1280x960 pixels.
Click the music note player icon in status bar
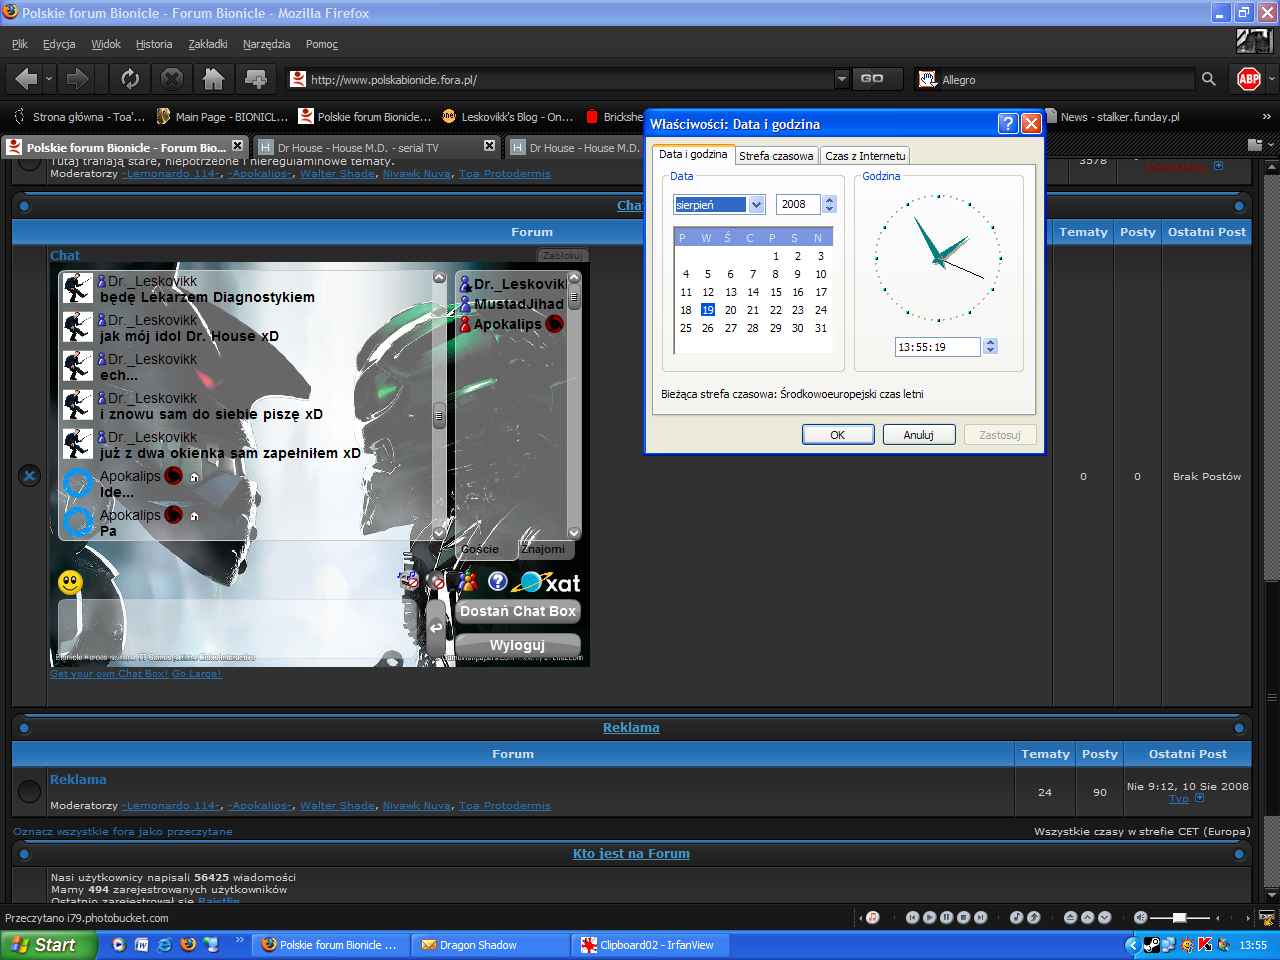(872, 917)
